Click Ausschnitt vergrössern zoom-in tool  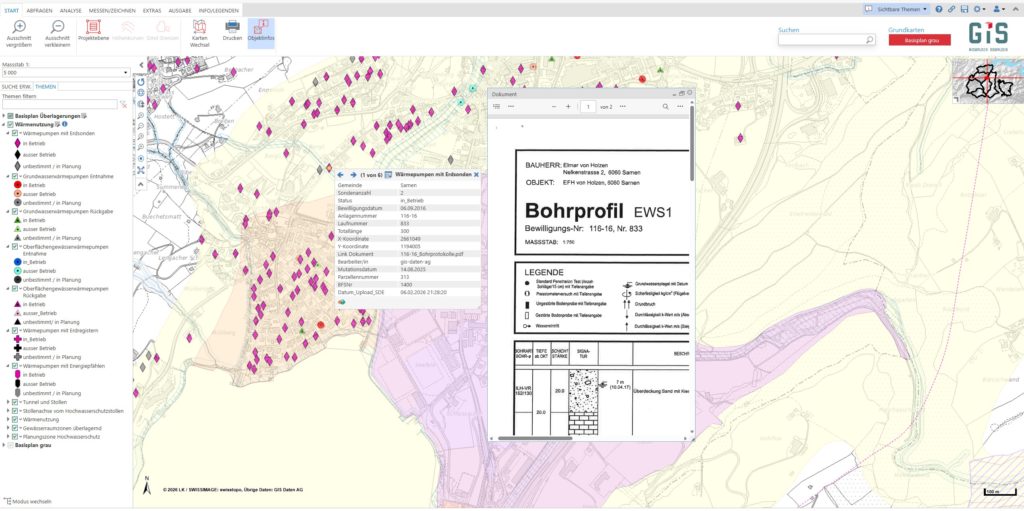pyautogui.click(x=19, y=30)
